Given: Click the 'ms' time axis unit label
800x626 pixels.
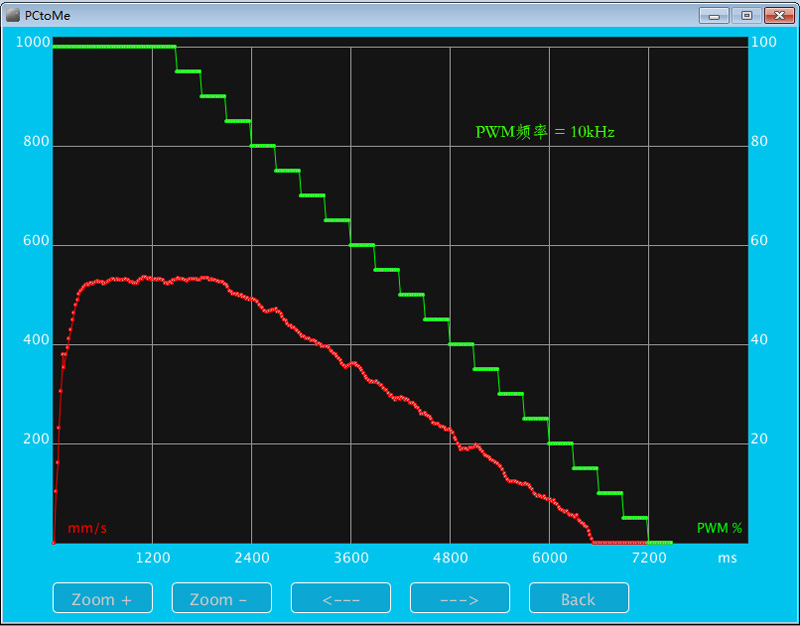Looking at the screenshot, I should (x=727, y=558).
